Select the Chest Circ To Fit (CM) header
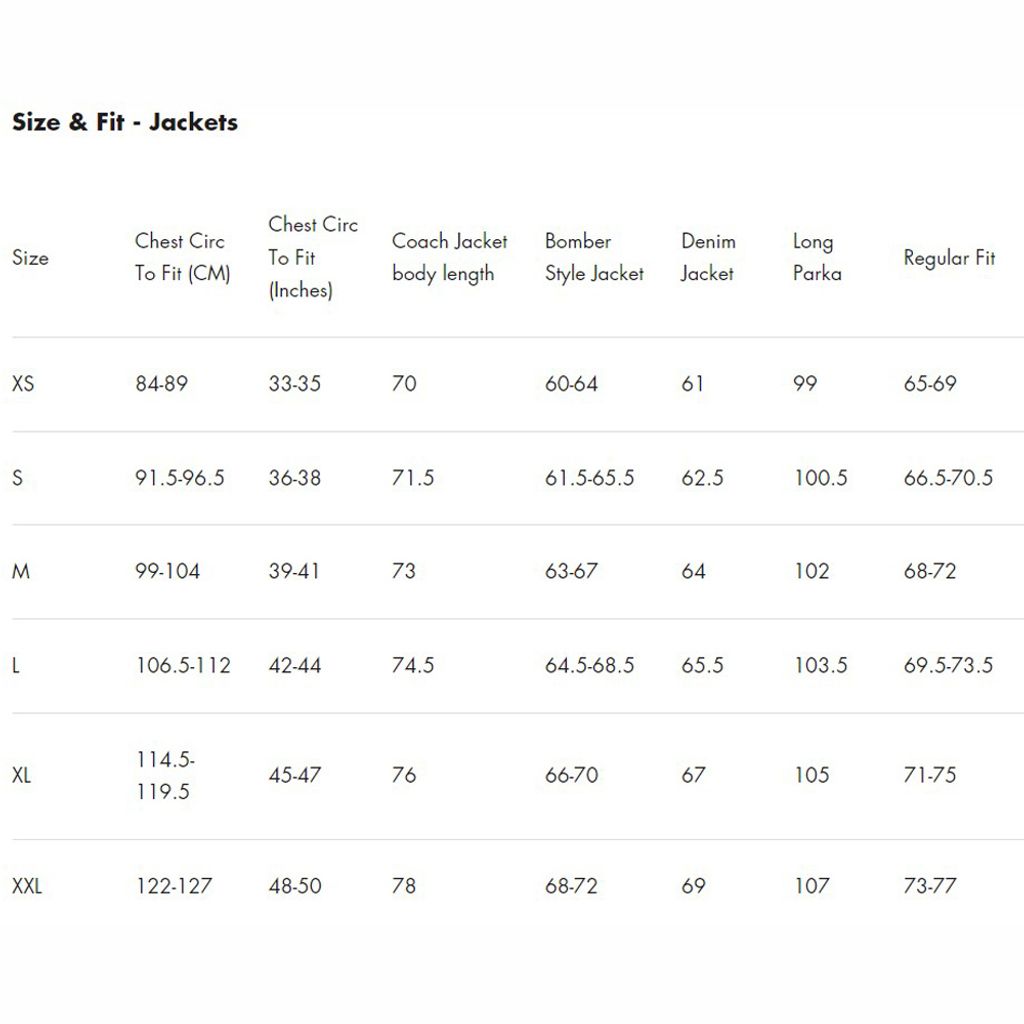The image size is (1024, 1024). coord(182,257)
